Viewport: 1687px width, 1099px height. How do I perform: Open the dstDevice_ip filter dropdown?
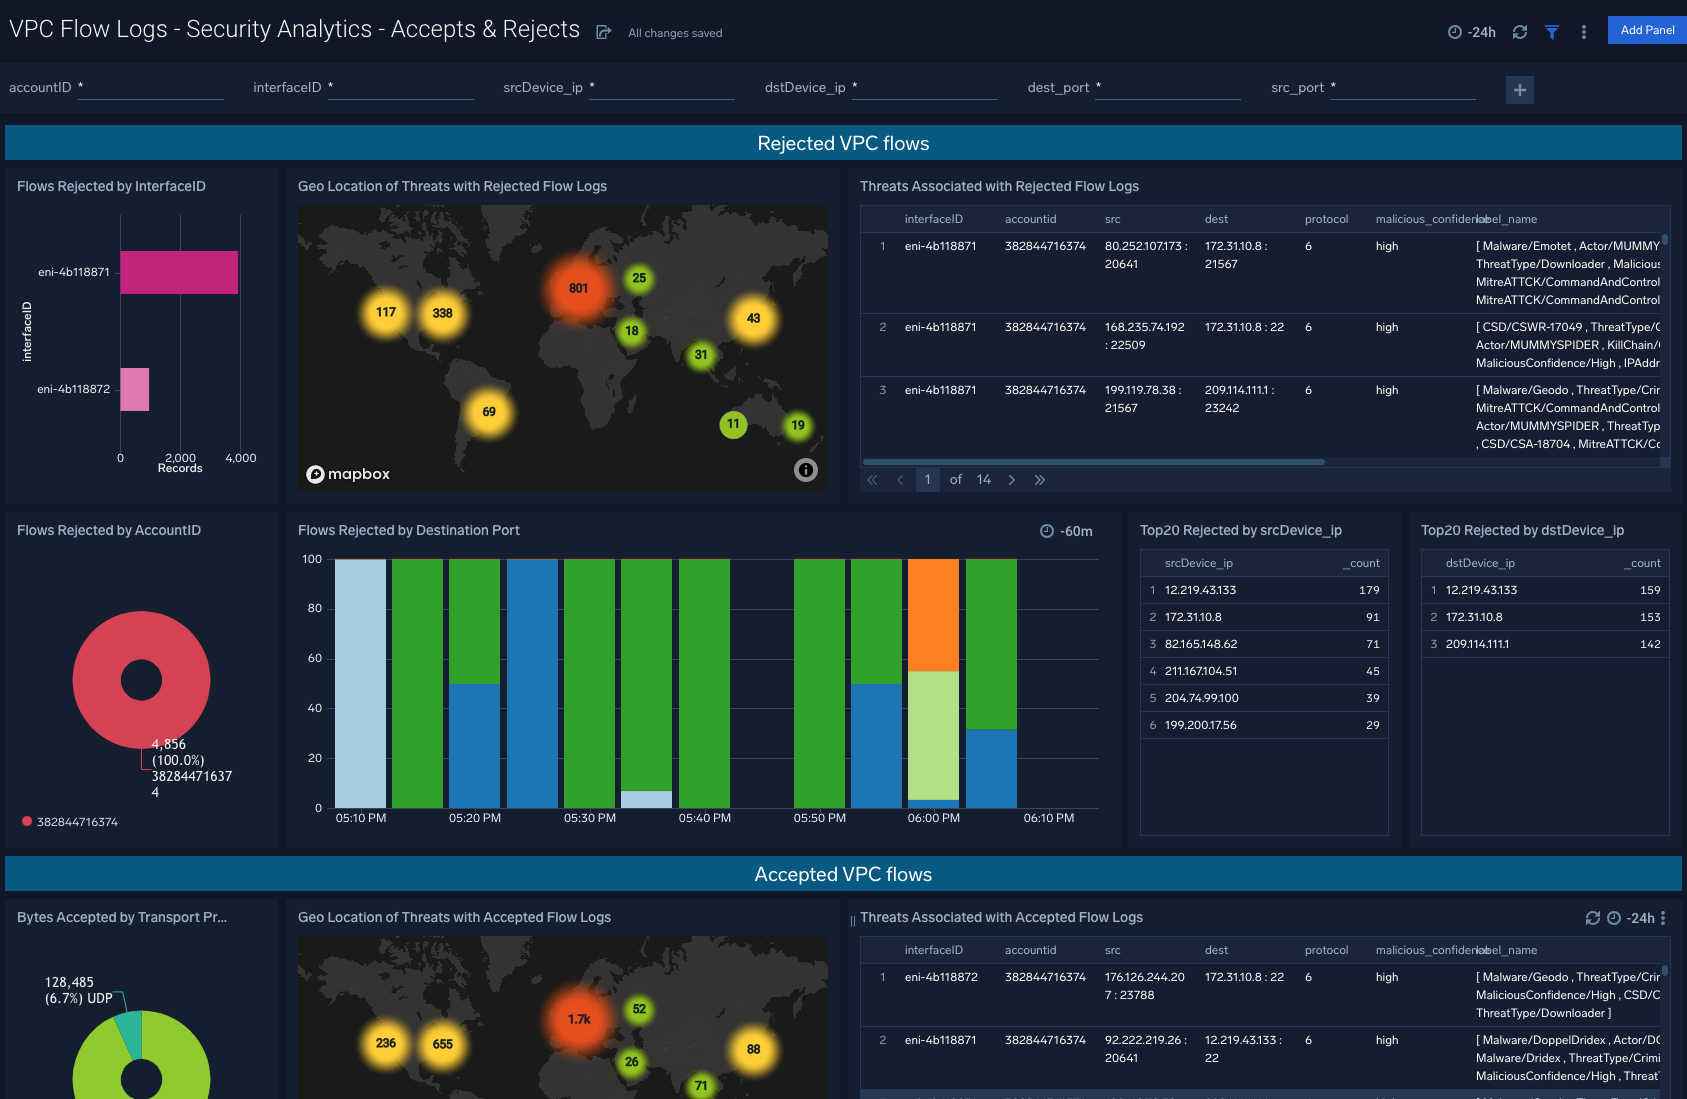coord(924,88)
